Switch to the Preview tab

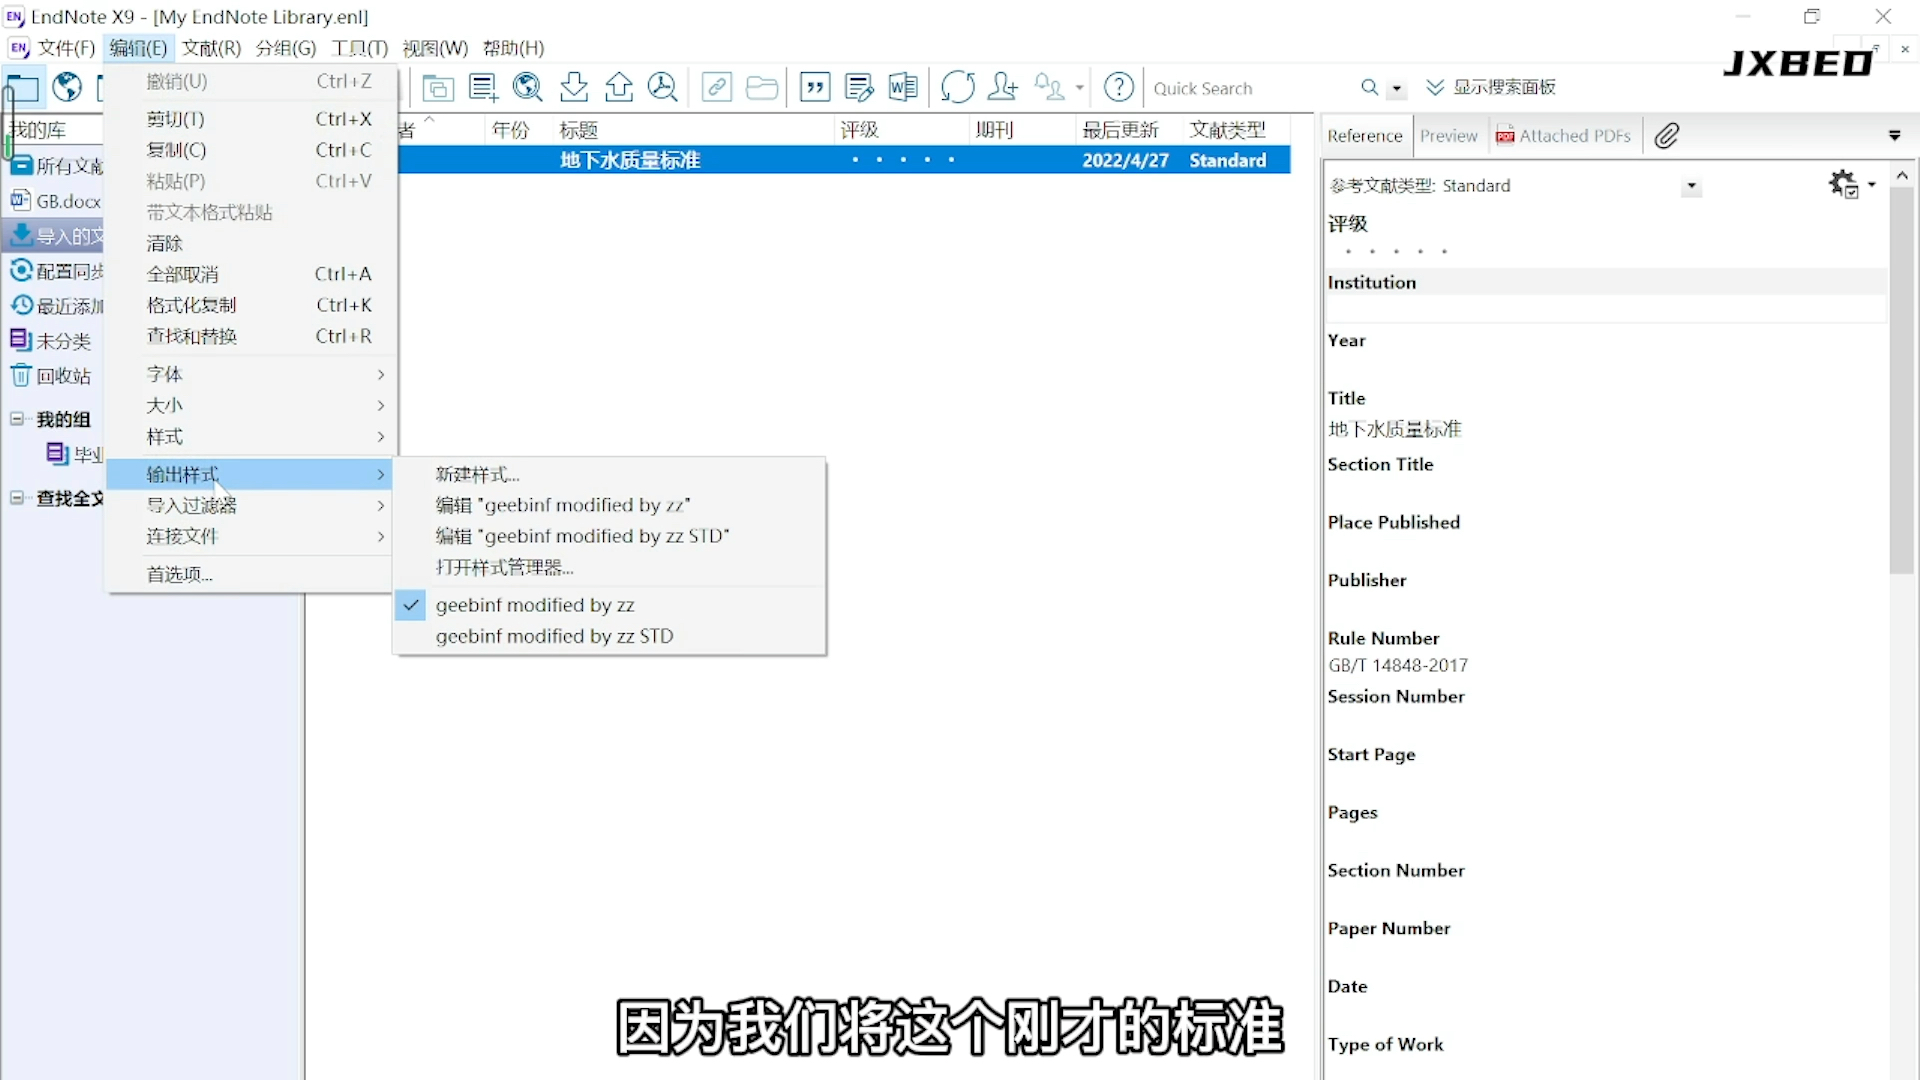click(1449, 135)
